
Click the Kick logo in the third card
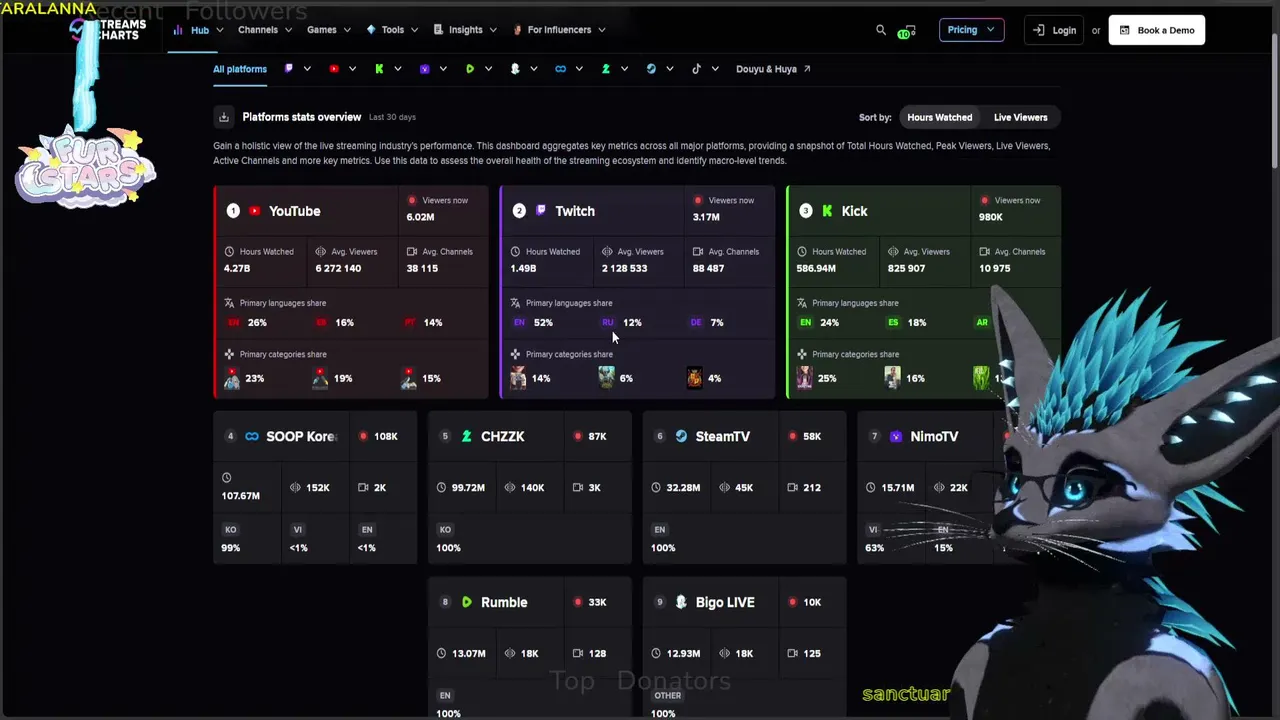[x=827, y=211]
